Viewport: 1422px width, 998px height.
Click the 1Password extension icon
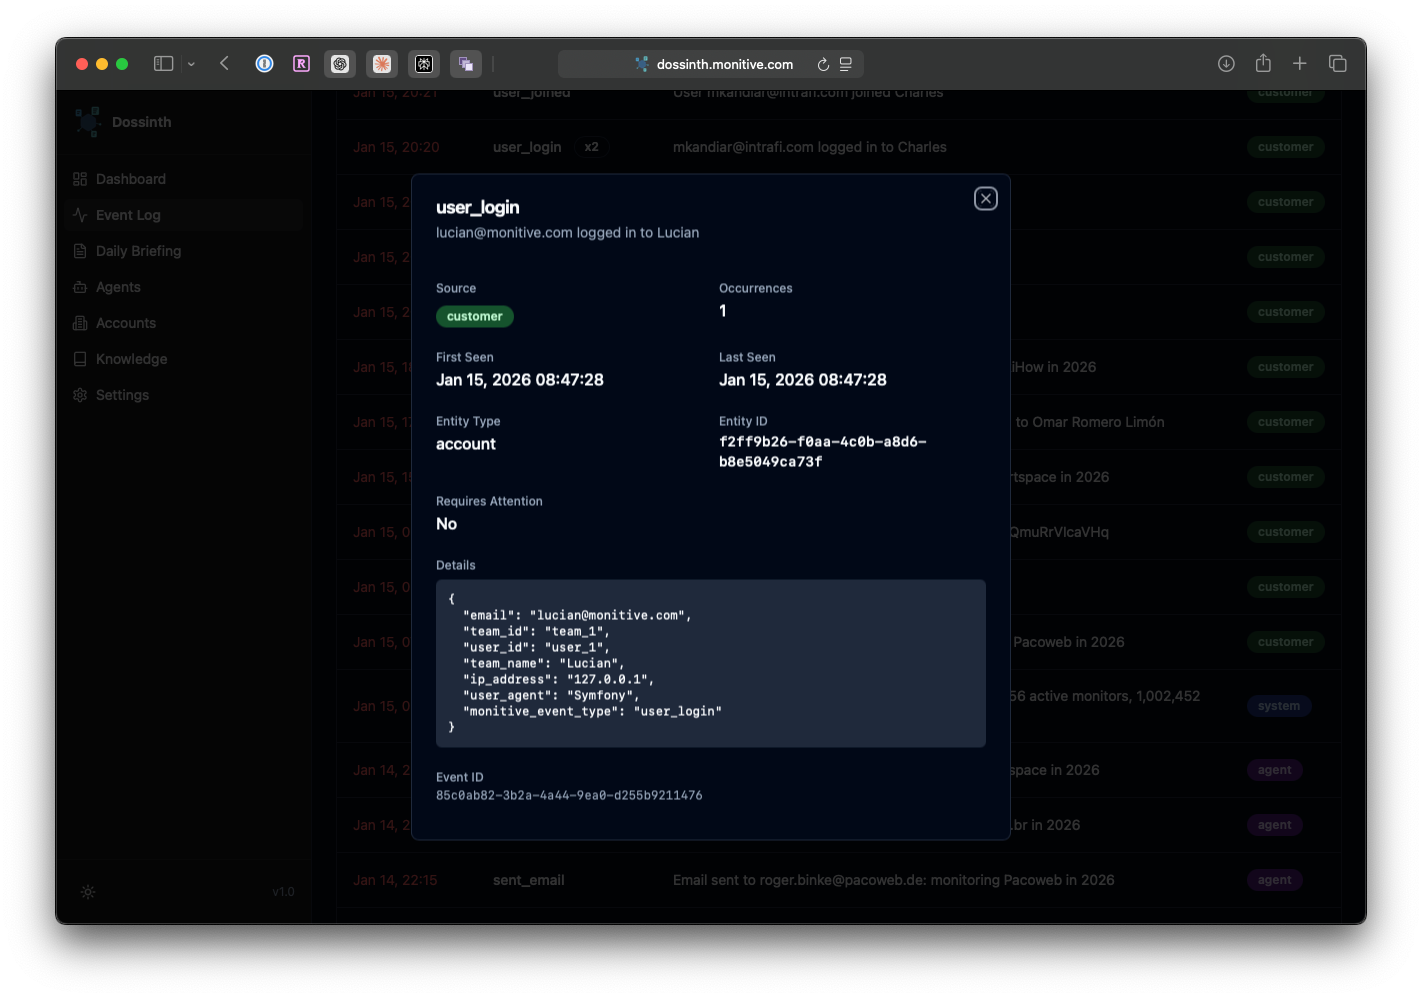click(x=264, y=64)
